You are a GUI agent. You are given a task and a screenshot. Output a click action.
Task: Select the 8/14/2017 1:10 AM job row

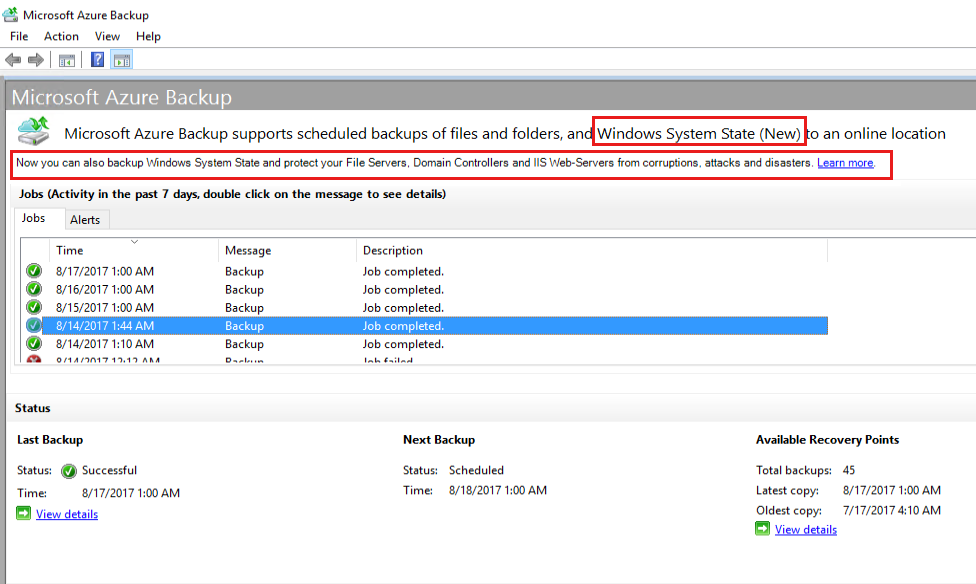(426, 343)
